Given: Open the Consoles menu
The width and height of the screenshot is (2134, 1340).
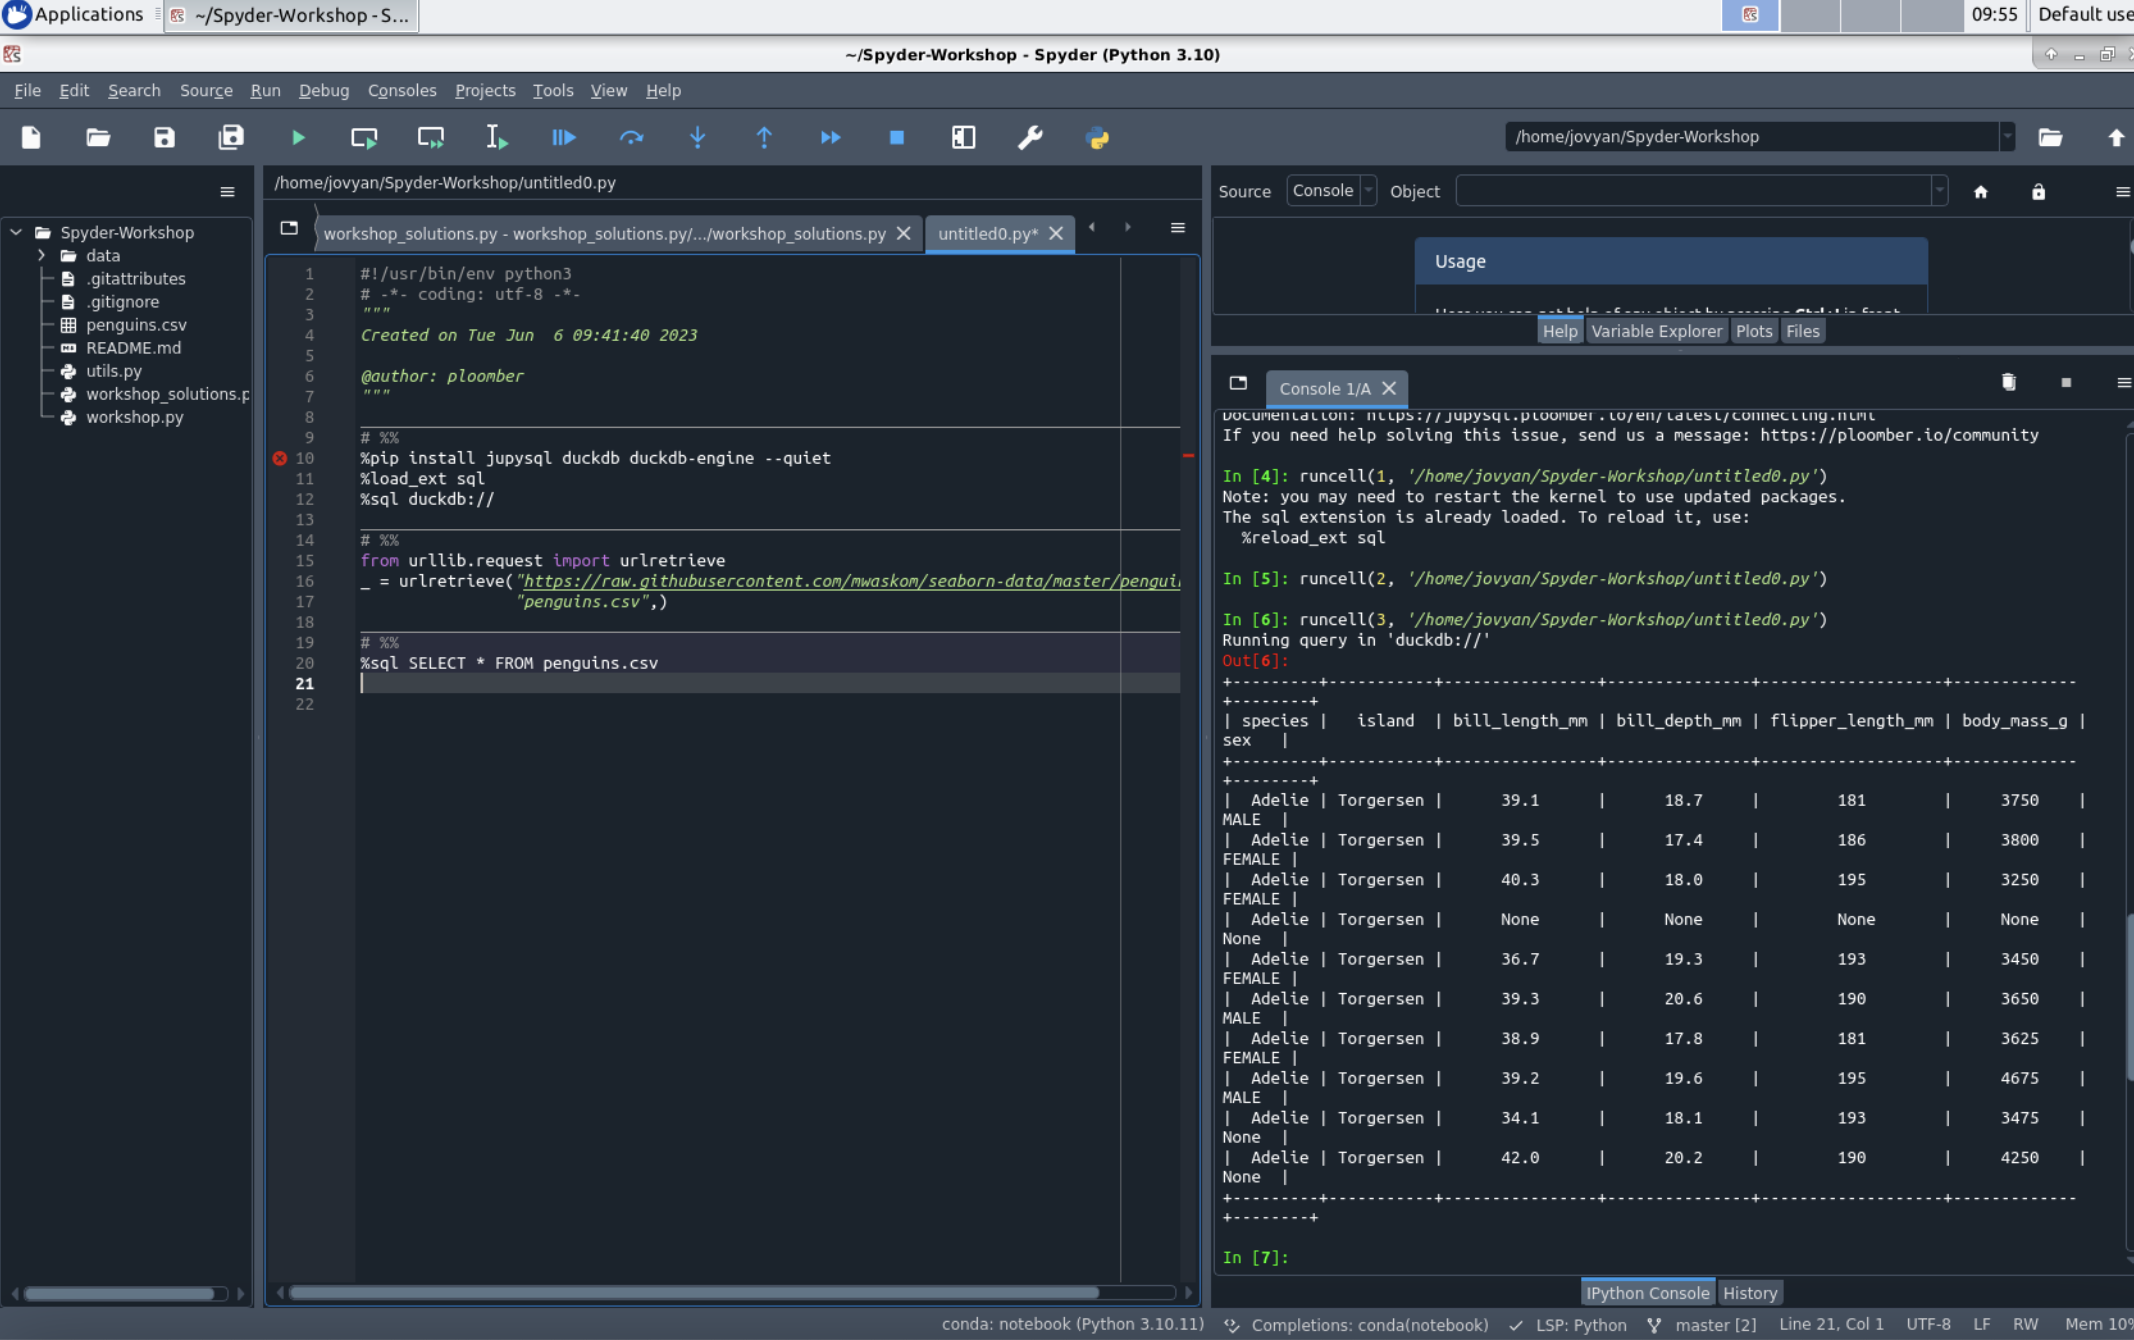Looking at the screenshot, I should pos(401,90).
